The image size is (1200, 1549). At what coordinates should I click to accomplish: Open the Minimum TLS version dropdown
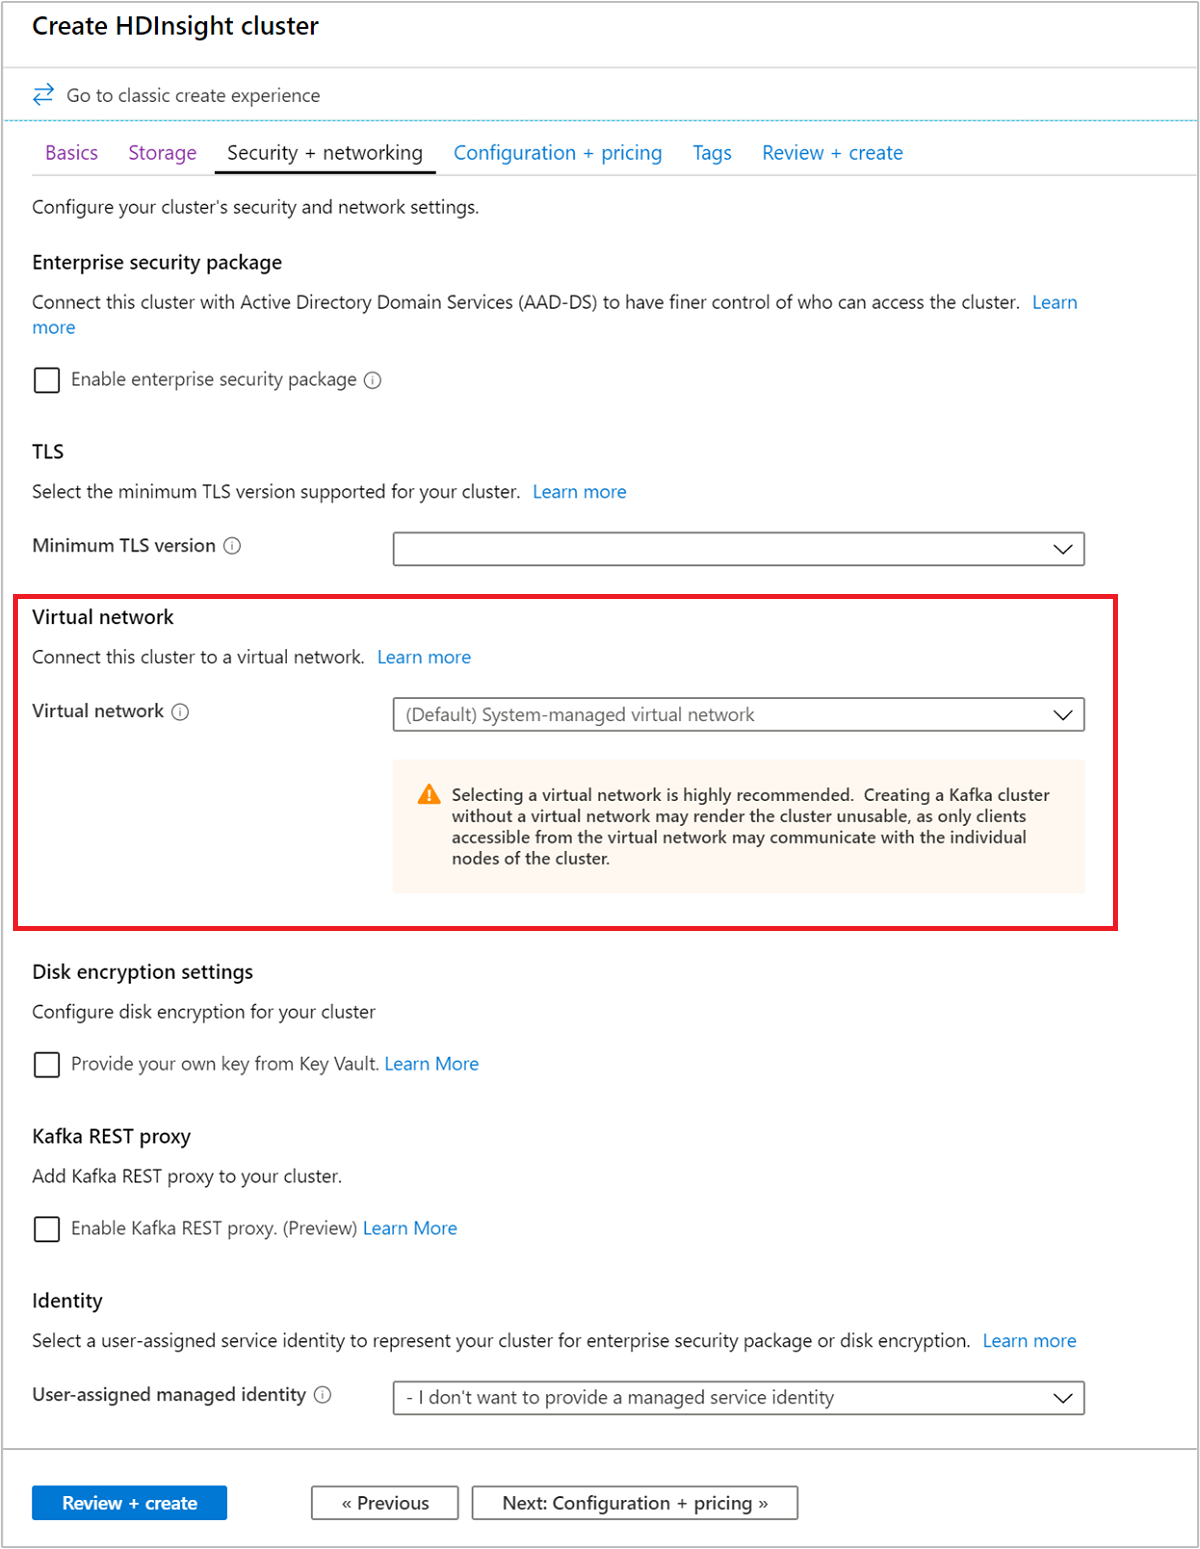pyautogui.click(x=738, y=549)
